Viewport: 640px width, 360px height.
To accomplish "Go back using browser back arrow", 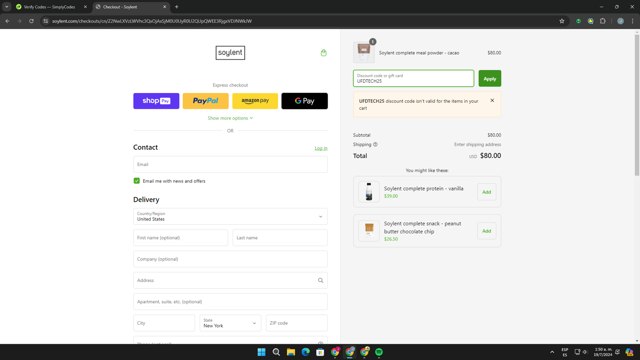I will [x=7, y=21].
